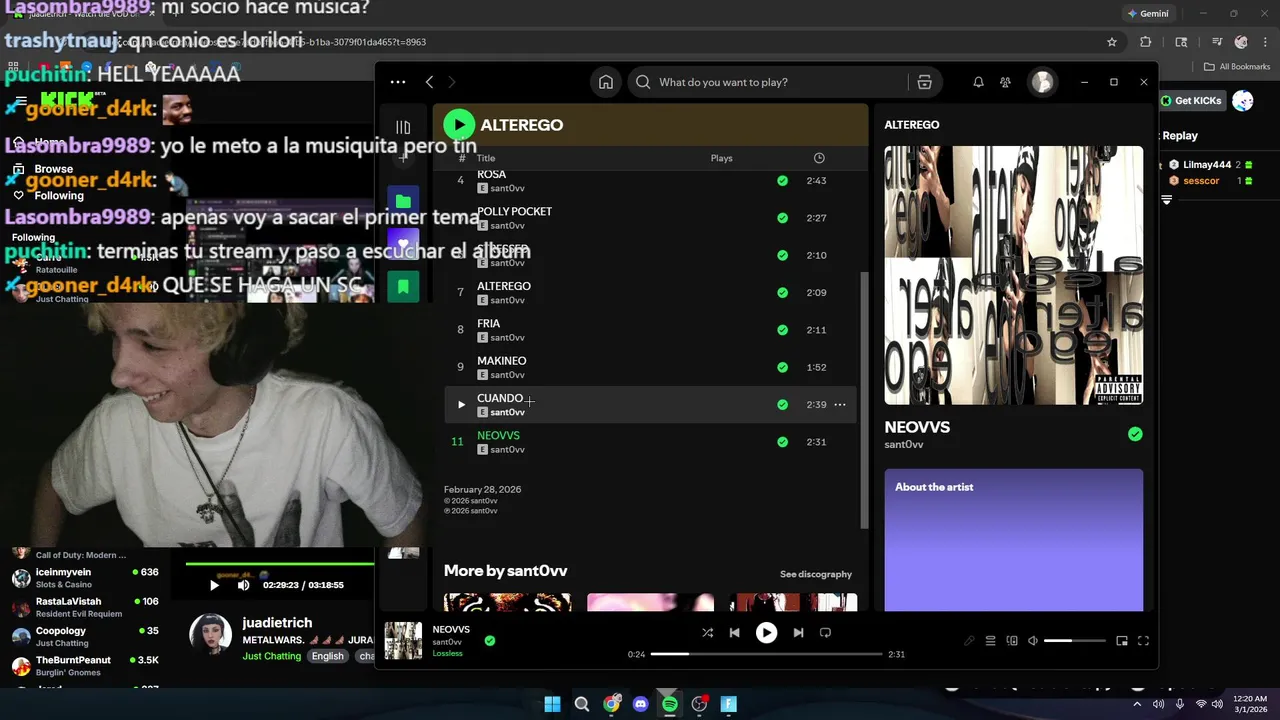
Task: Toggle the saved checkmark next to NEOVVS in Now Playing panel
Action: click(1135, 434)
